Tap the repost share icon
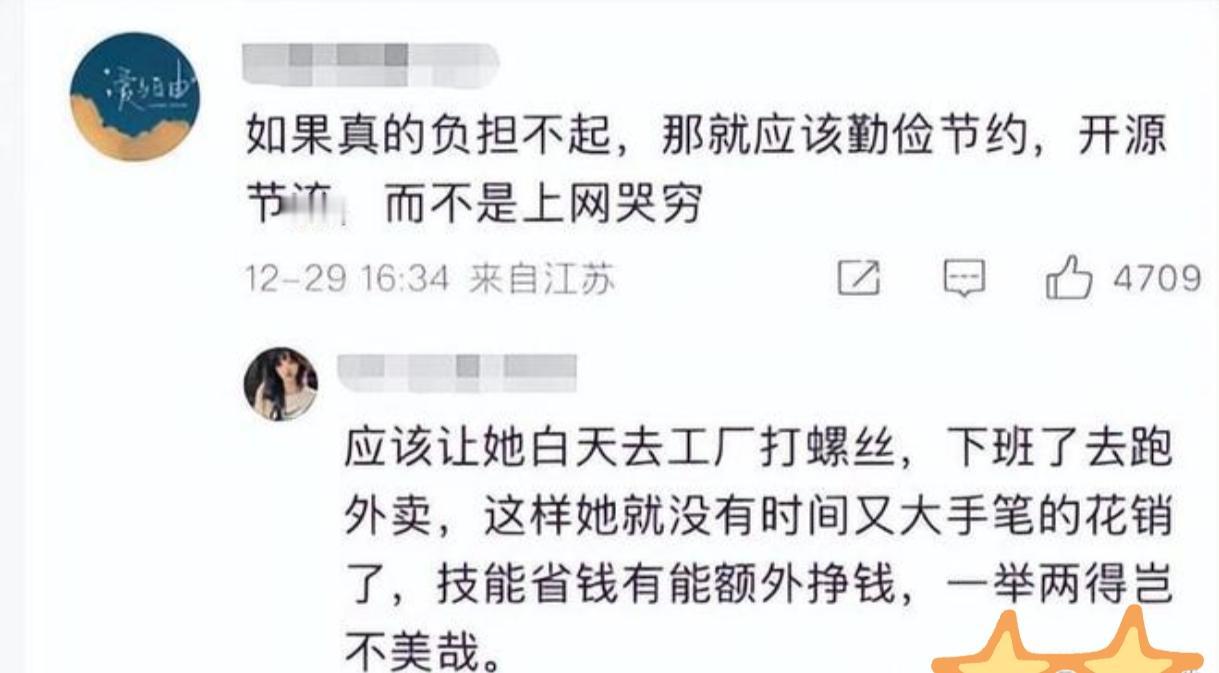The width and height of the screenshot is (1219, 673). coord(859,279)
